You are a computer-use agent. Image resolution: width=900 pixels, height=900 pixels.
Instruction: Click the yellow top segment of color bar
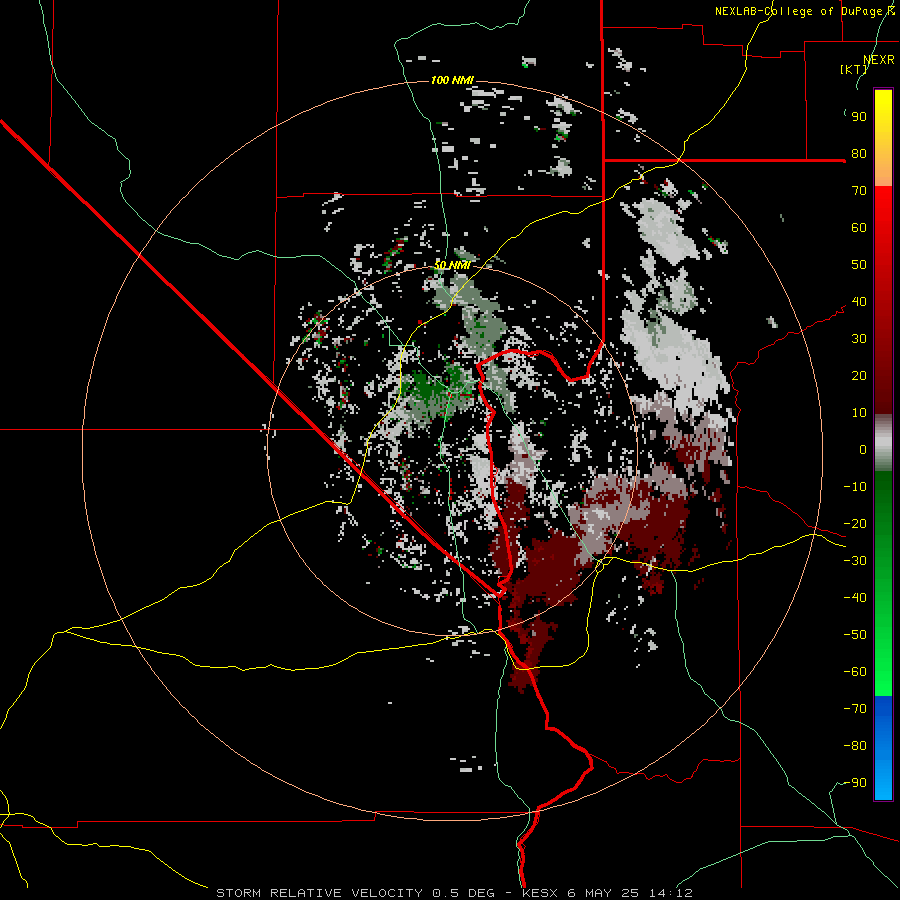tap(883, 138)
